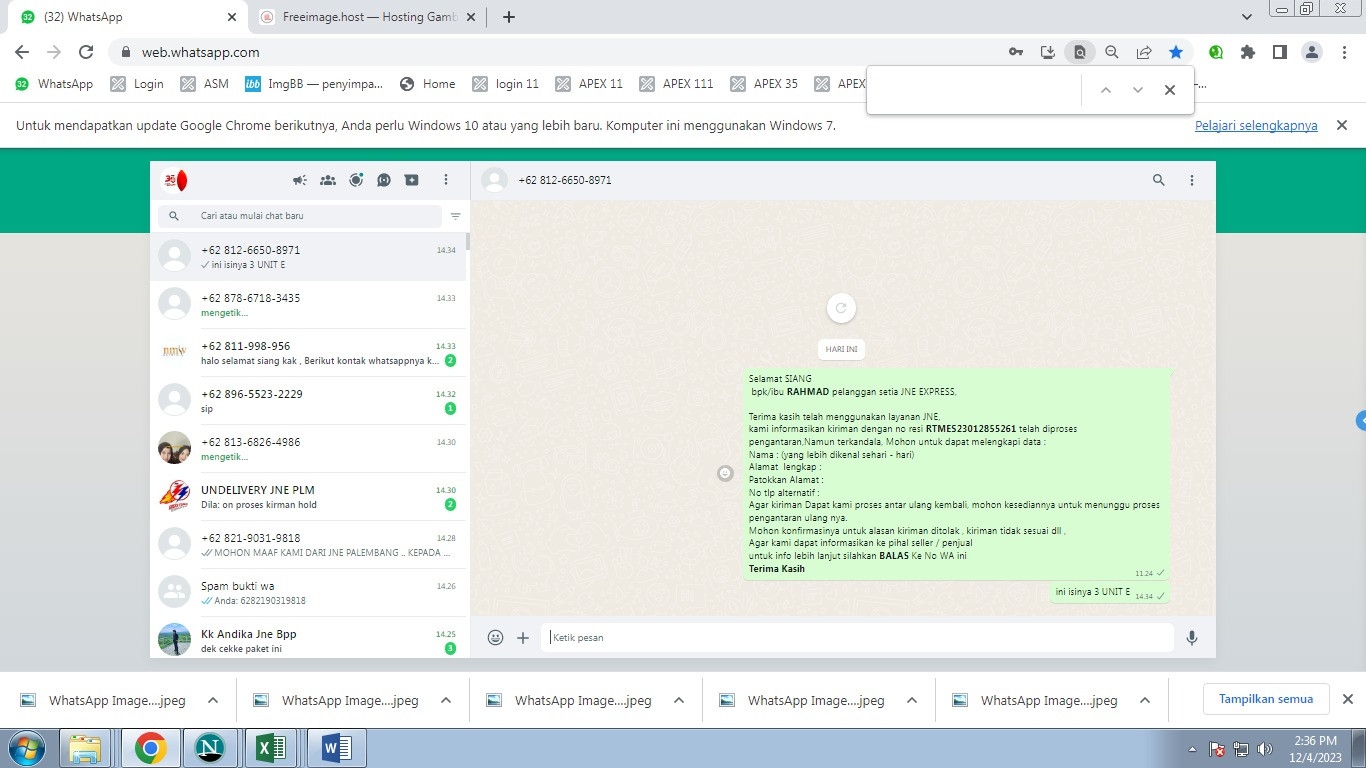Screen dimensions: 1366x768
Task: Click the 'Cari atau mulai chat baru' search box
Action: coord(299,216)
